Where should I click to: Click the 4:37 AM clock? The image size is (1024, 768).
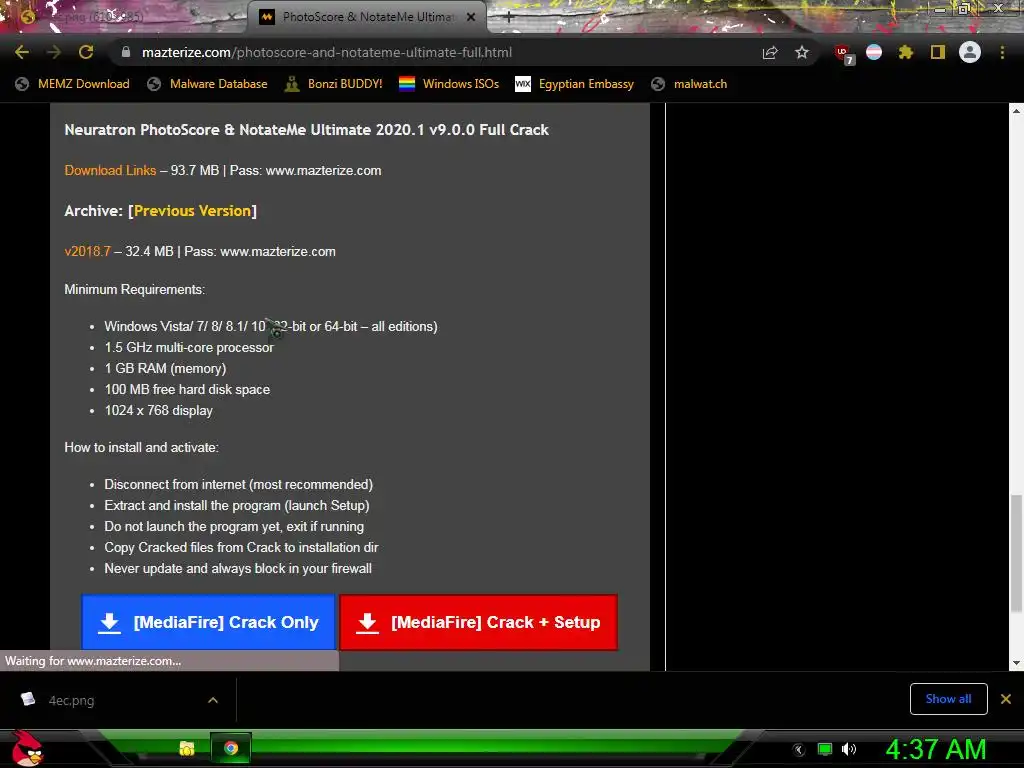(x=936, y=749)
